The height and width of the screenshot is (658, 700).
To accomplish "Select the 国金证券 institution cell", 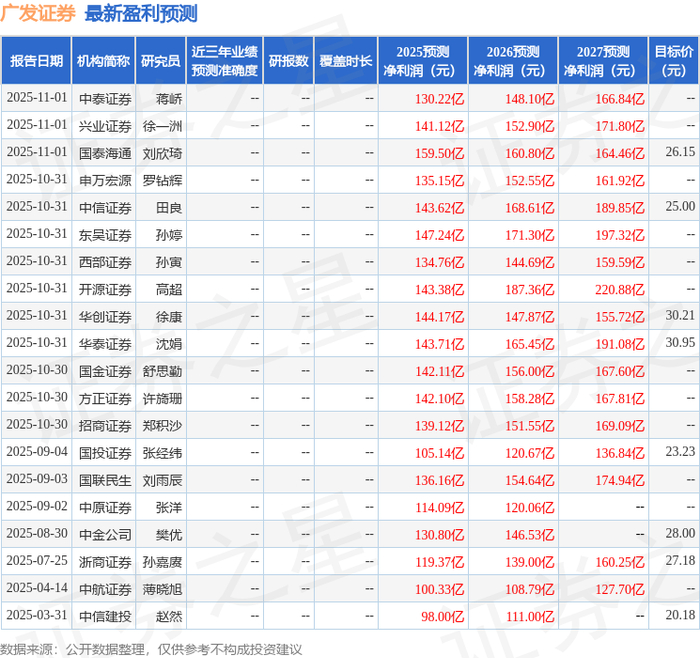I will (105, 371).
